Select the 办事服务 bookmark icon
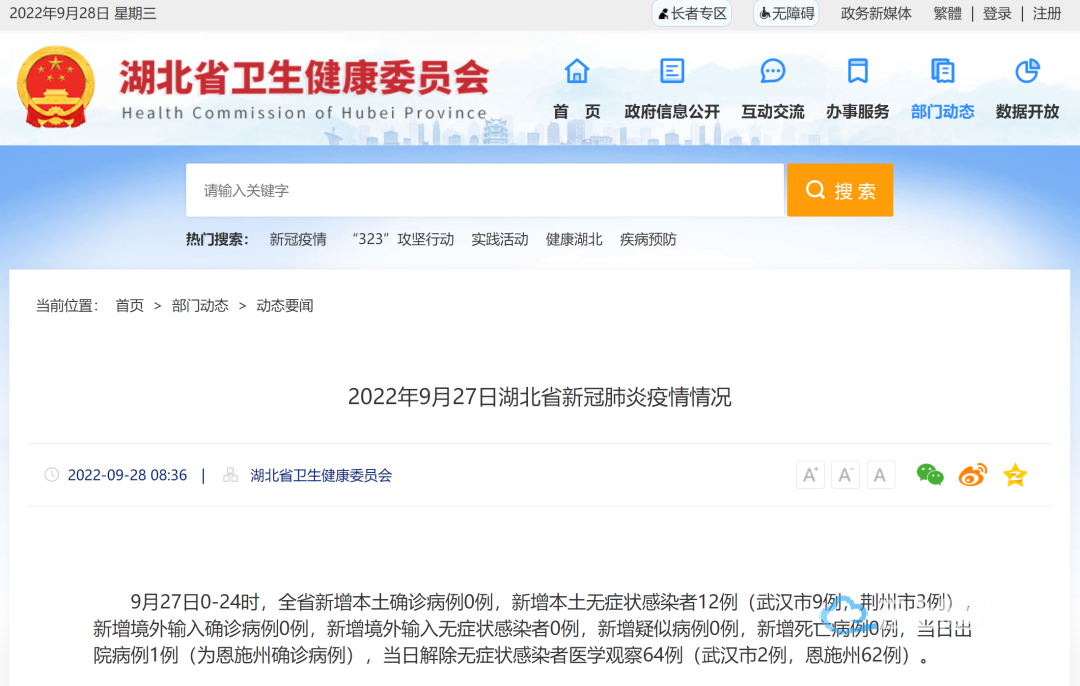1080x686 pixels. click(x=857, y=71)
